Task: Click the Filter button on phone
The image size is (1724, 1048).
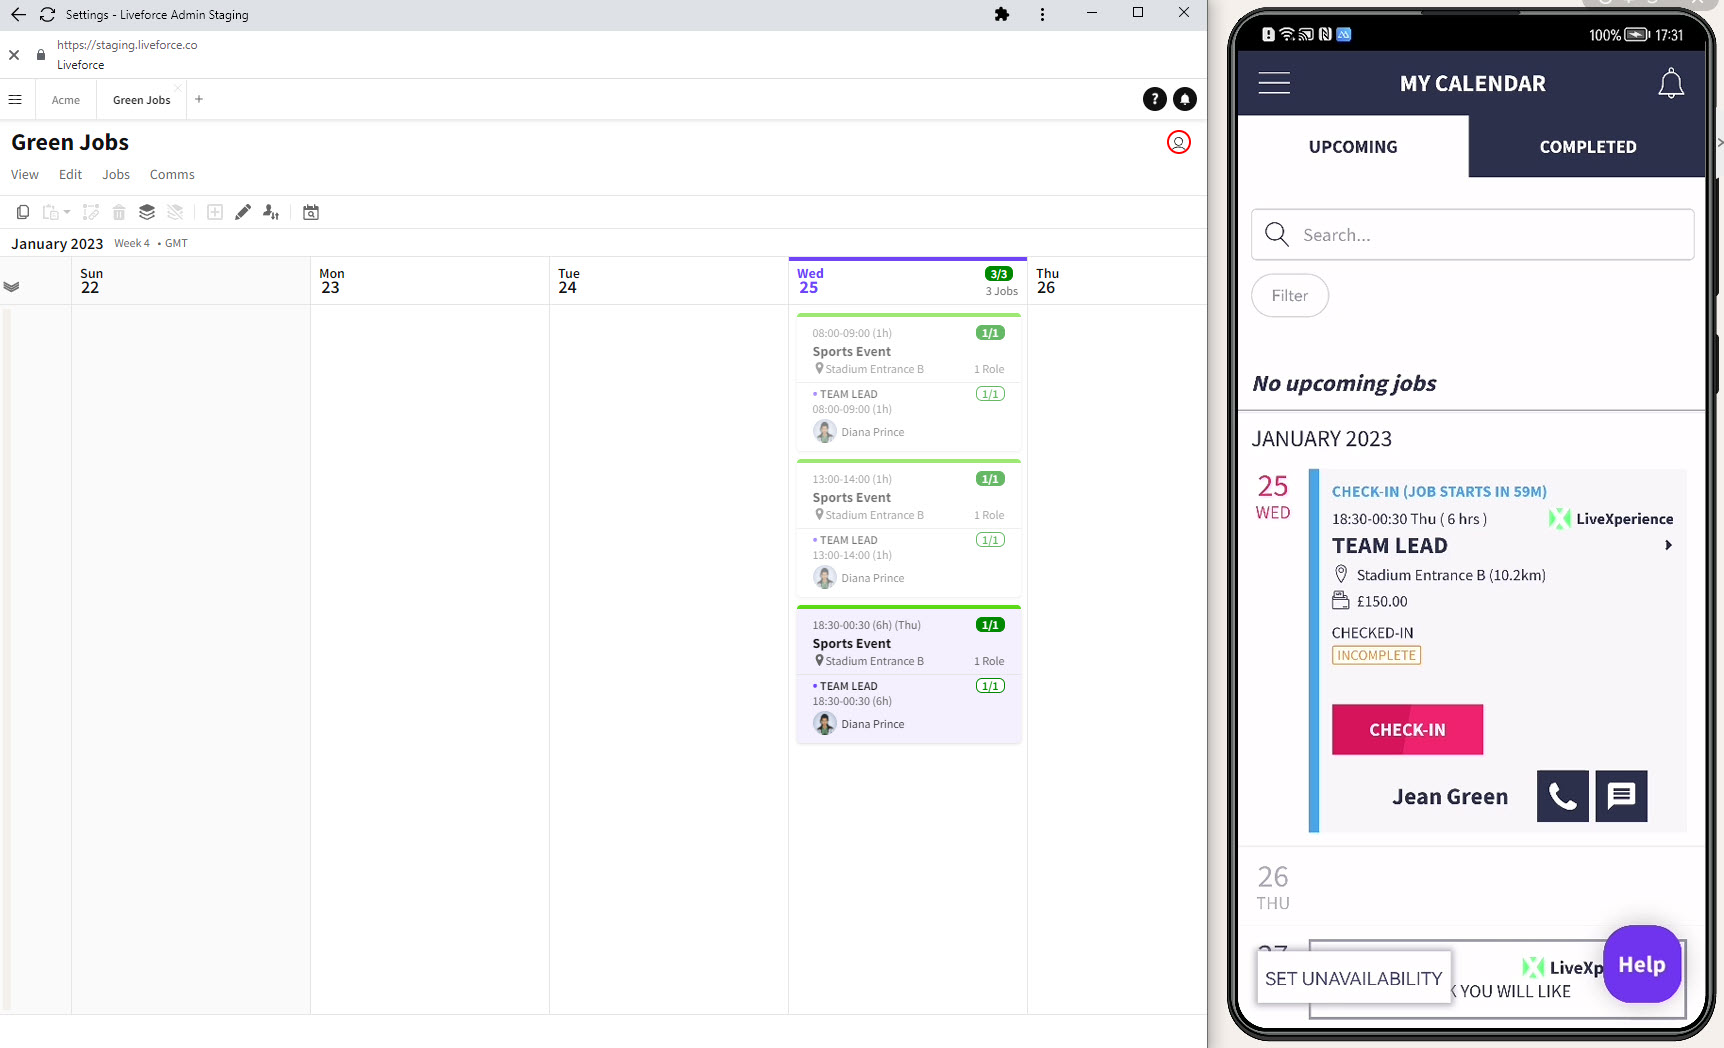Action: tap(1290, 296)
